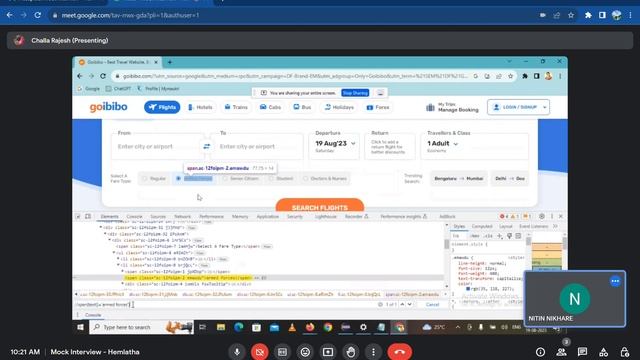
Task: Swap From and To cities on Goibibo
Action: pos(207,146)
